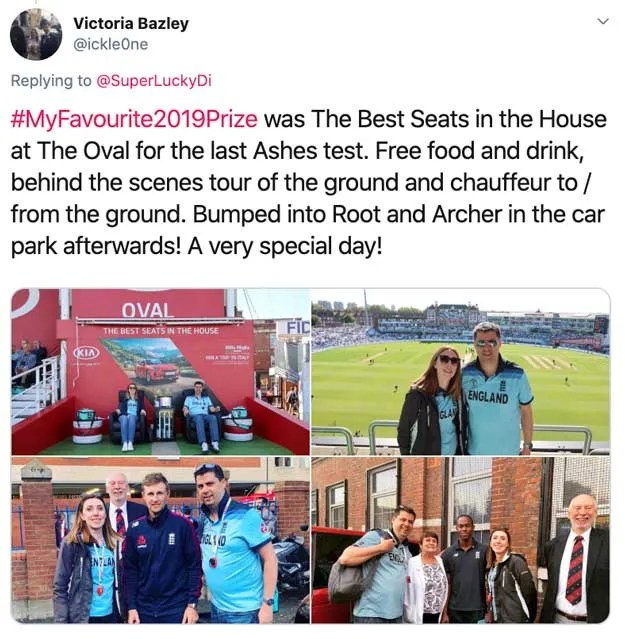This screenshot has width=625, height=639.
Task: Click 'The Best Seats in the House' banner
Action: [x=161, y=331]
